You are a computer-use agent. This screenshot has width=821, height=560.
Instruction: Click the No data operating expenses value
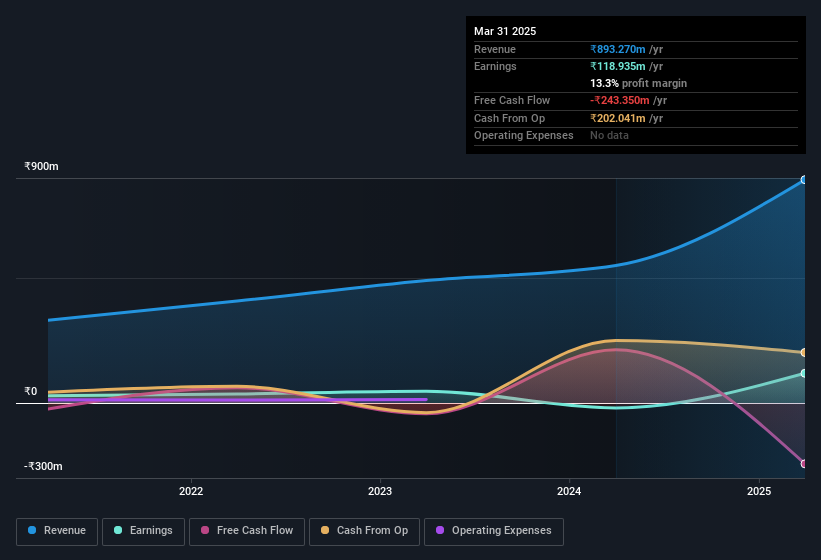[609, 136]
